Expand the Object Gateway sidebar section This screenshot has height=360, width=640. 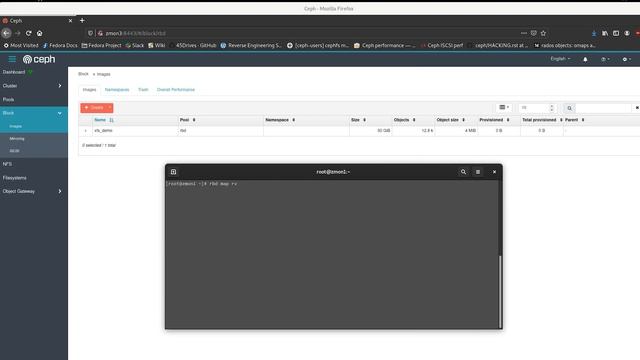pyautogui.click(x=33, y=191)
